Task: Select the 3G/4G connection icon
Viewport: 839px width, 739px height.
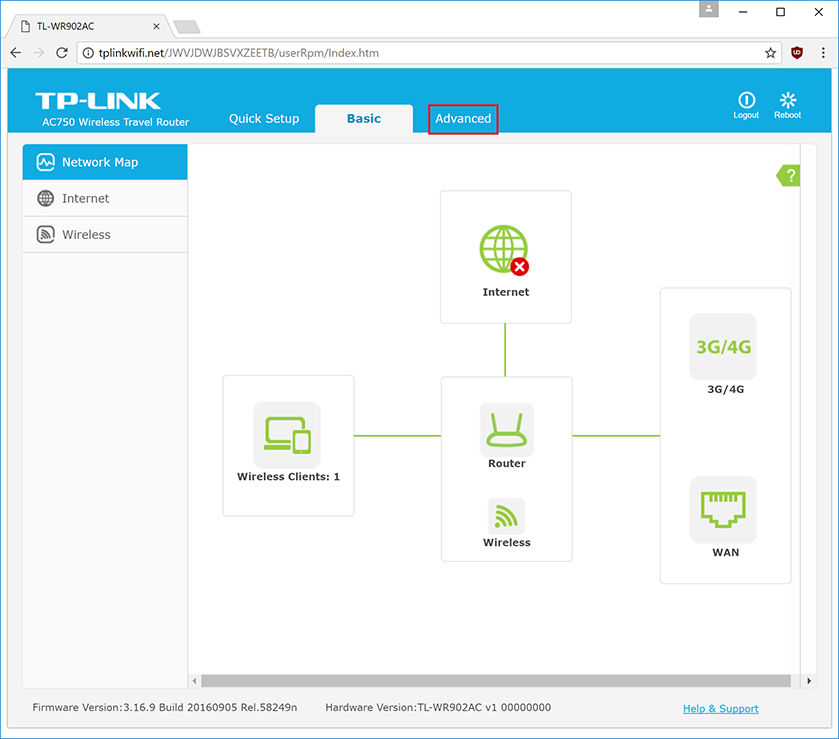Action: pos(723,347)
